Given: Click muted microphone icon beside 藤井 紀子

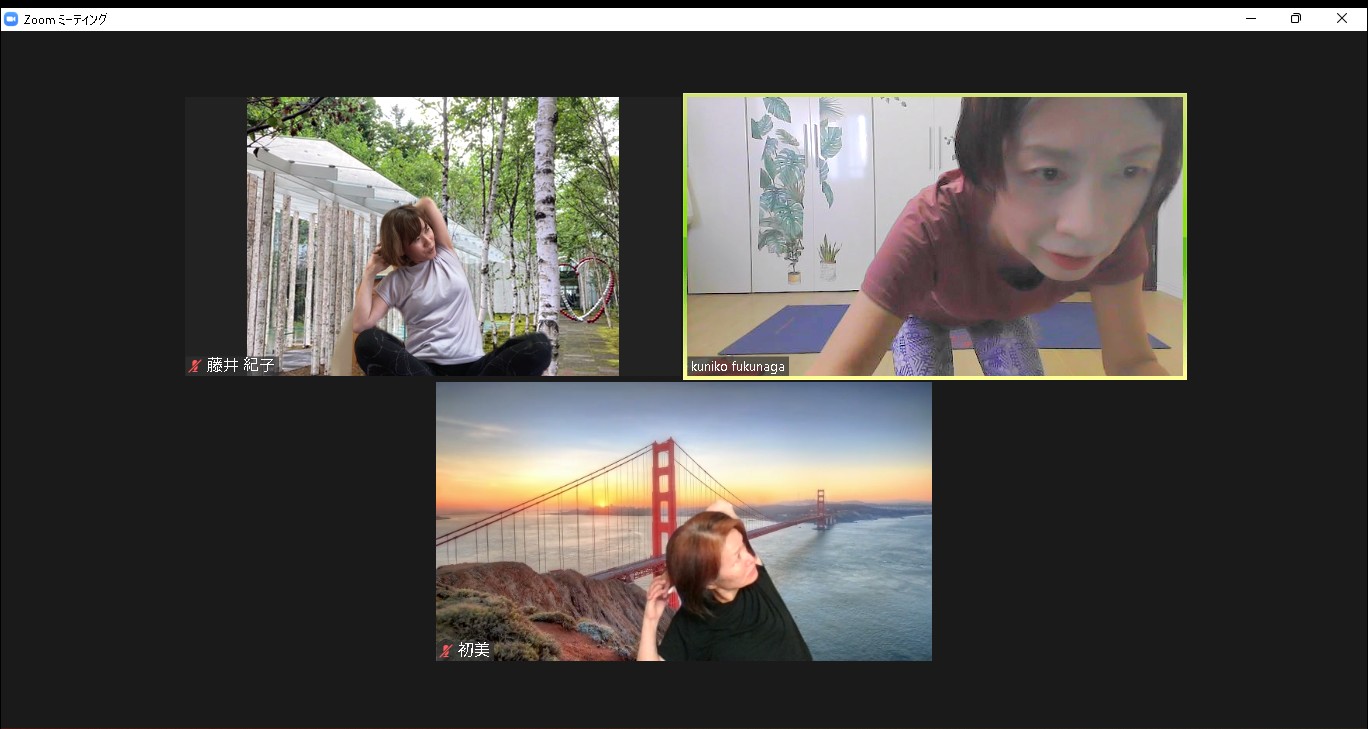Looking at the screenshot, I should pos(195,366).
